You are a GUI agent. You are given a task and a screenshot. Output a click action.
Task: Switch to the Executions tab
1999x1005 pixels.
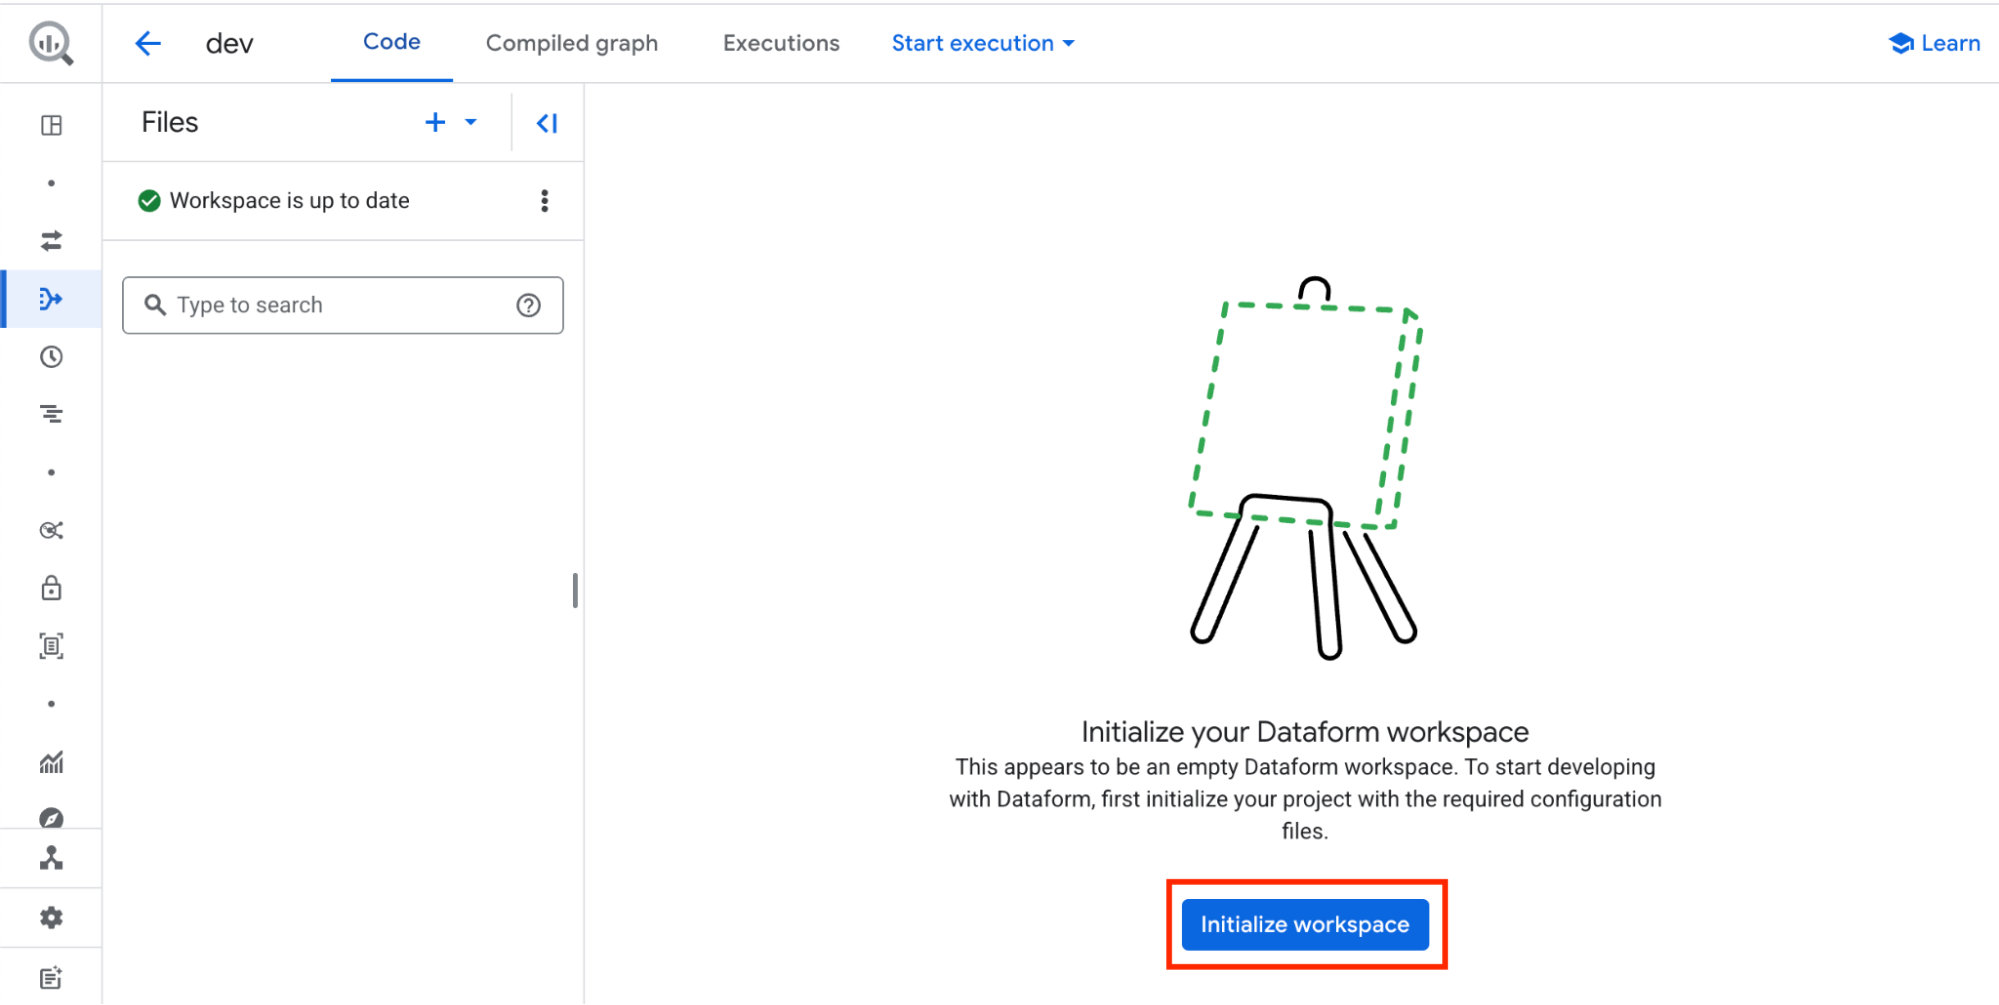(x=781, y=43)
